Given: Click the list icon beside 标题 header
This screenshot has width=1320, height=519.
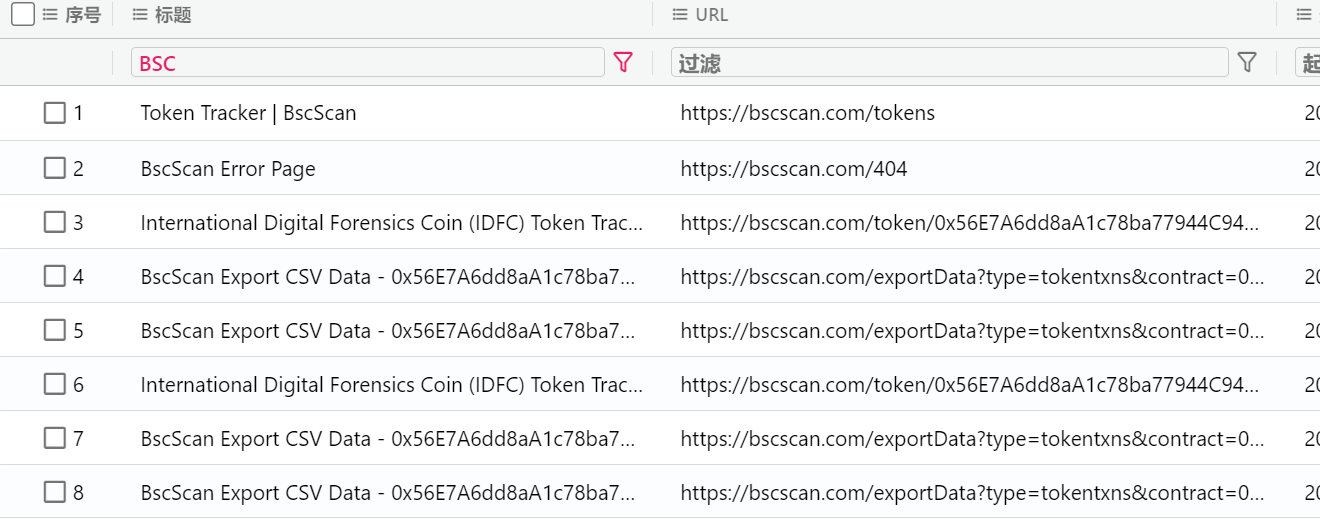Looking at the screenshot, I should point(139,15).
